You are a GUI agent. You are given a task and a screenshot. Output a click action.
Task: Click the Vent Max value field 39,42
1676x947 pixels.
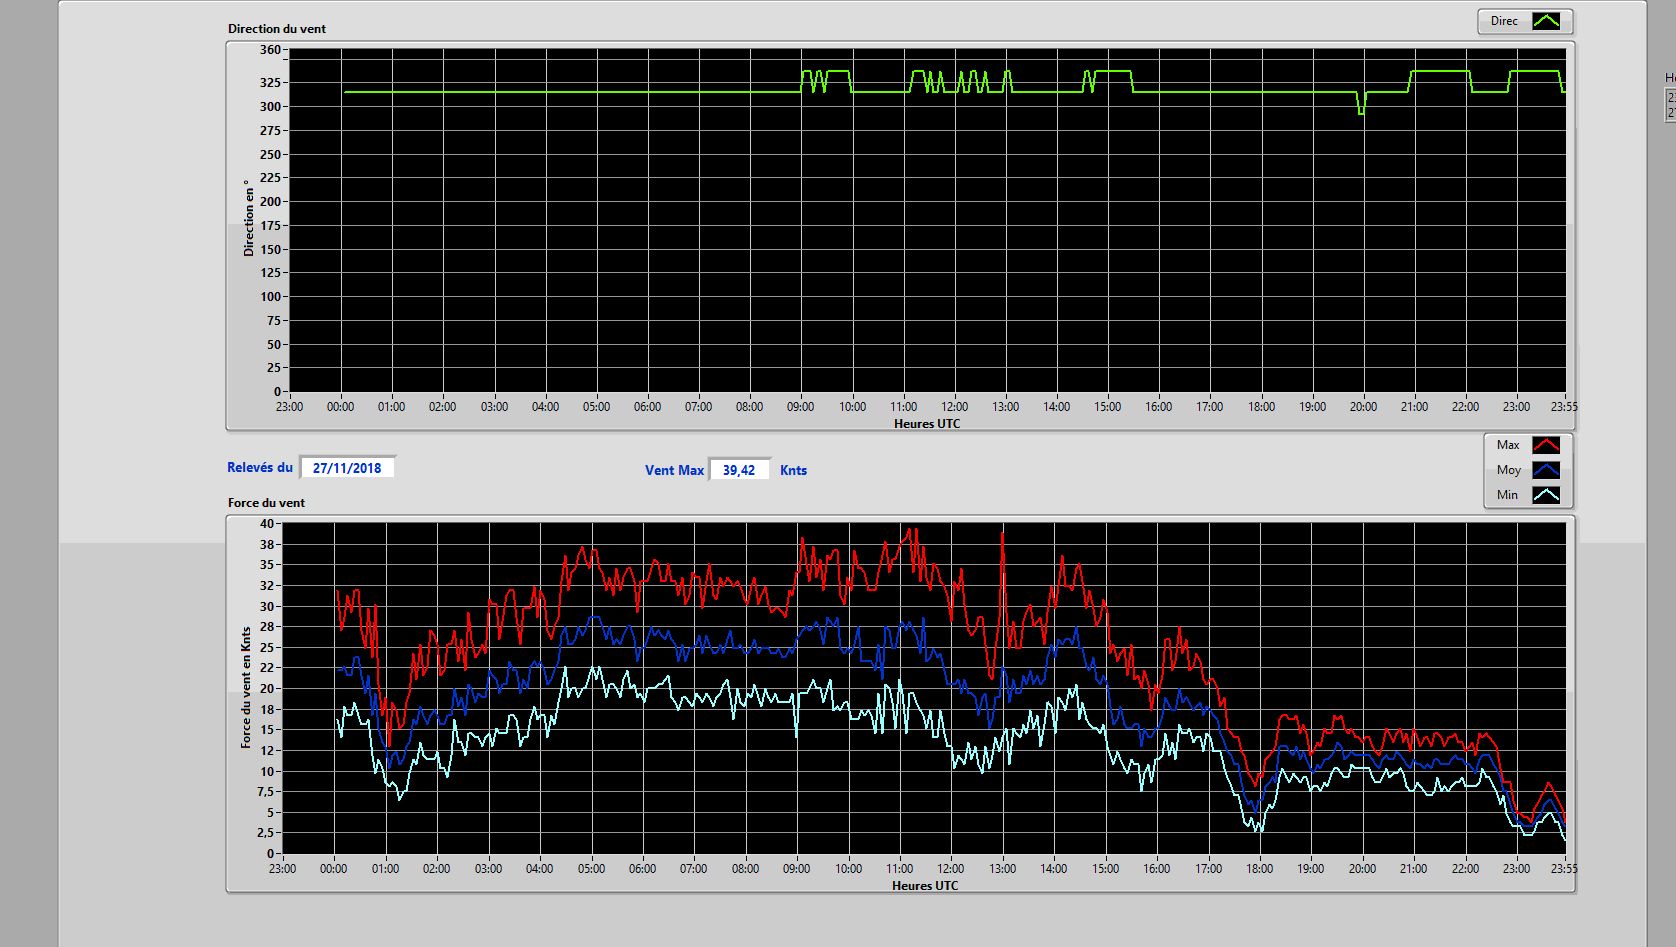coord(739,470)
